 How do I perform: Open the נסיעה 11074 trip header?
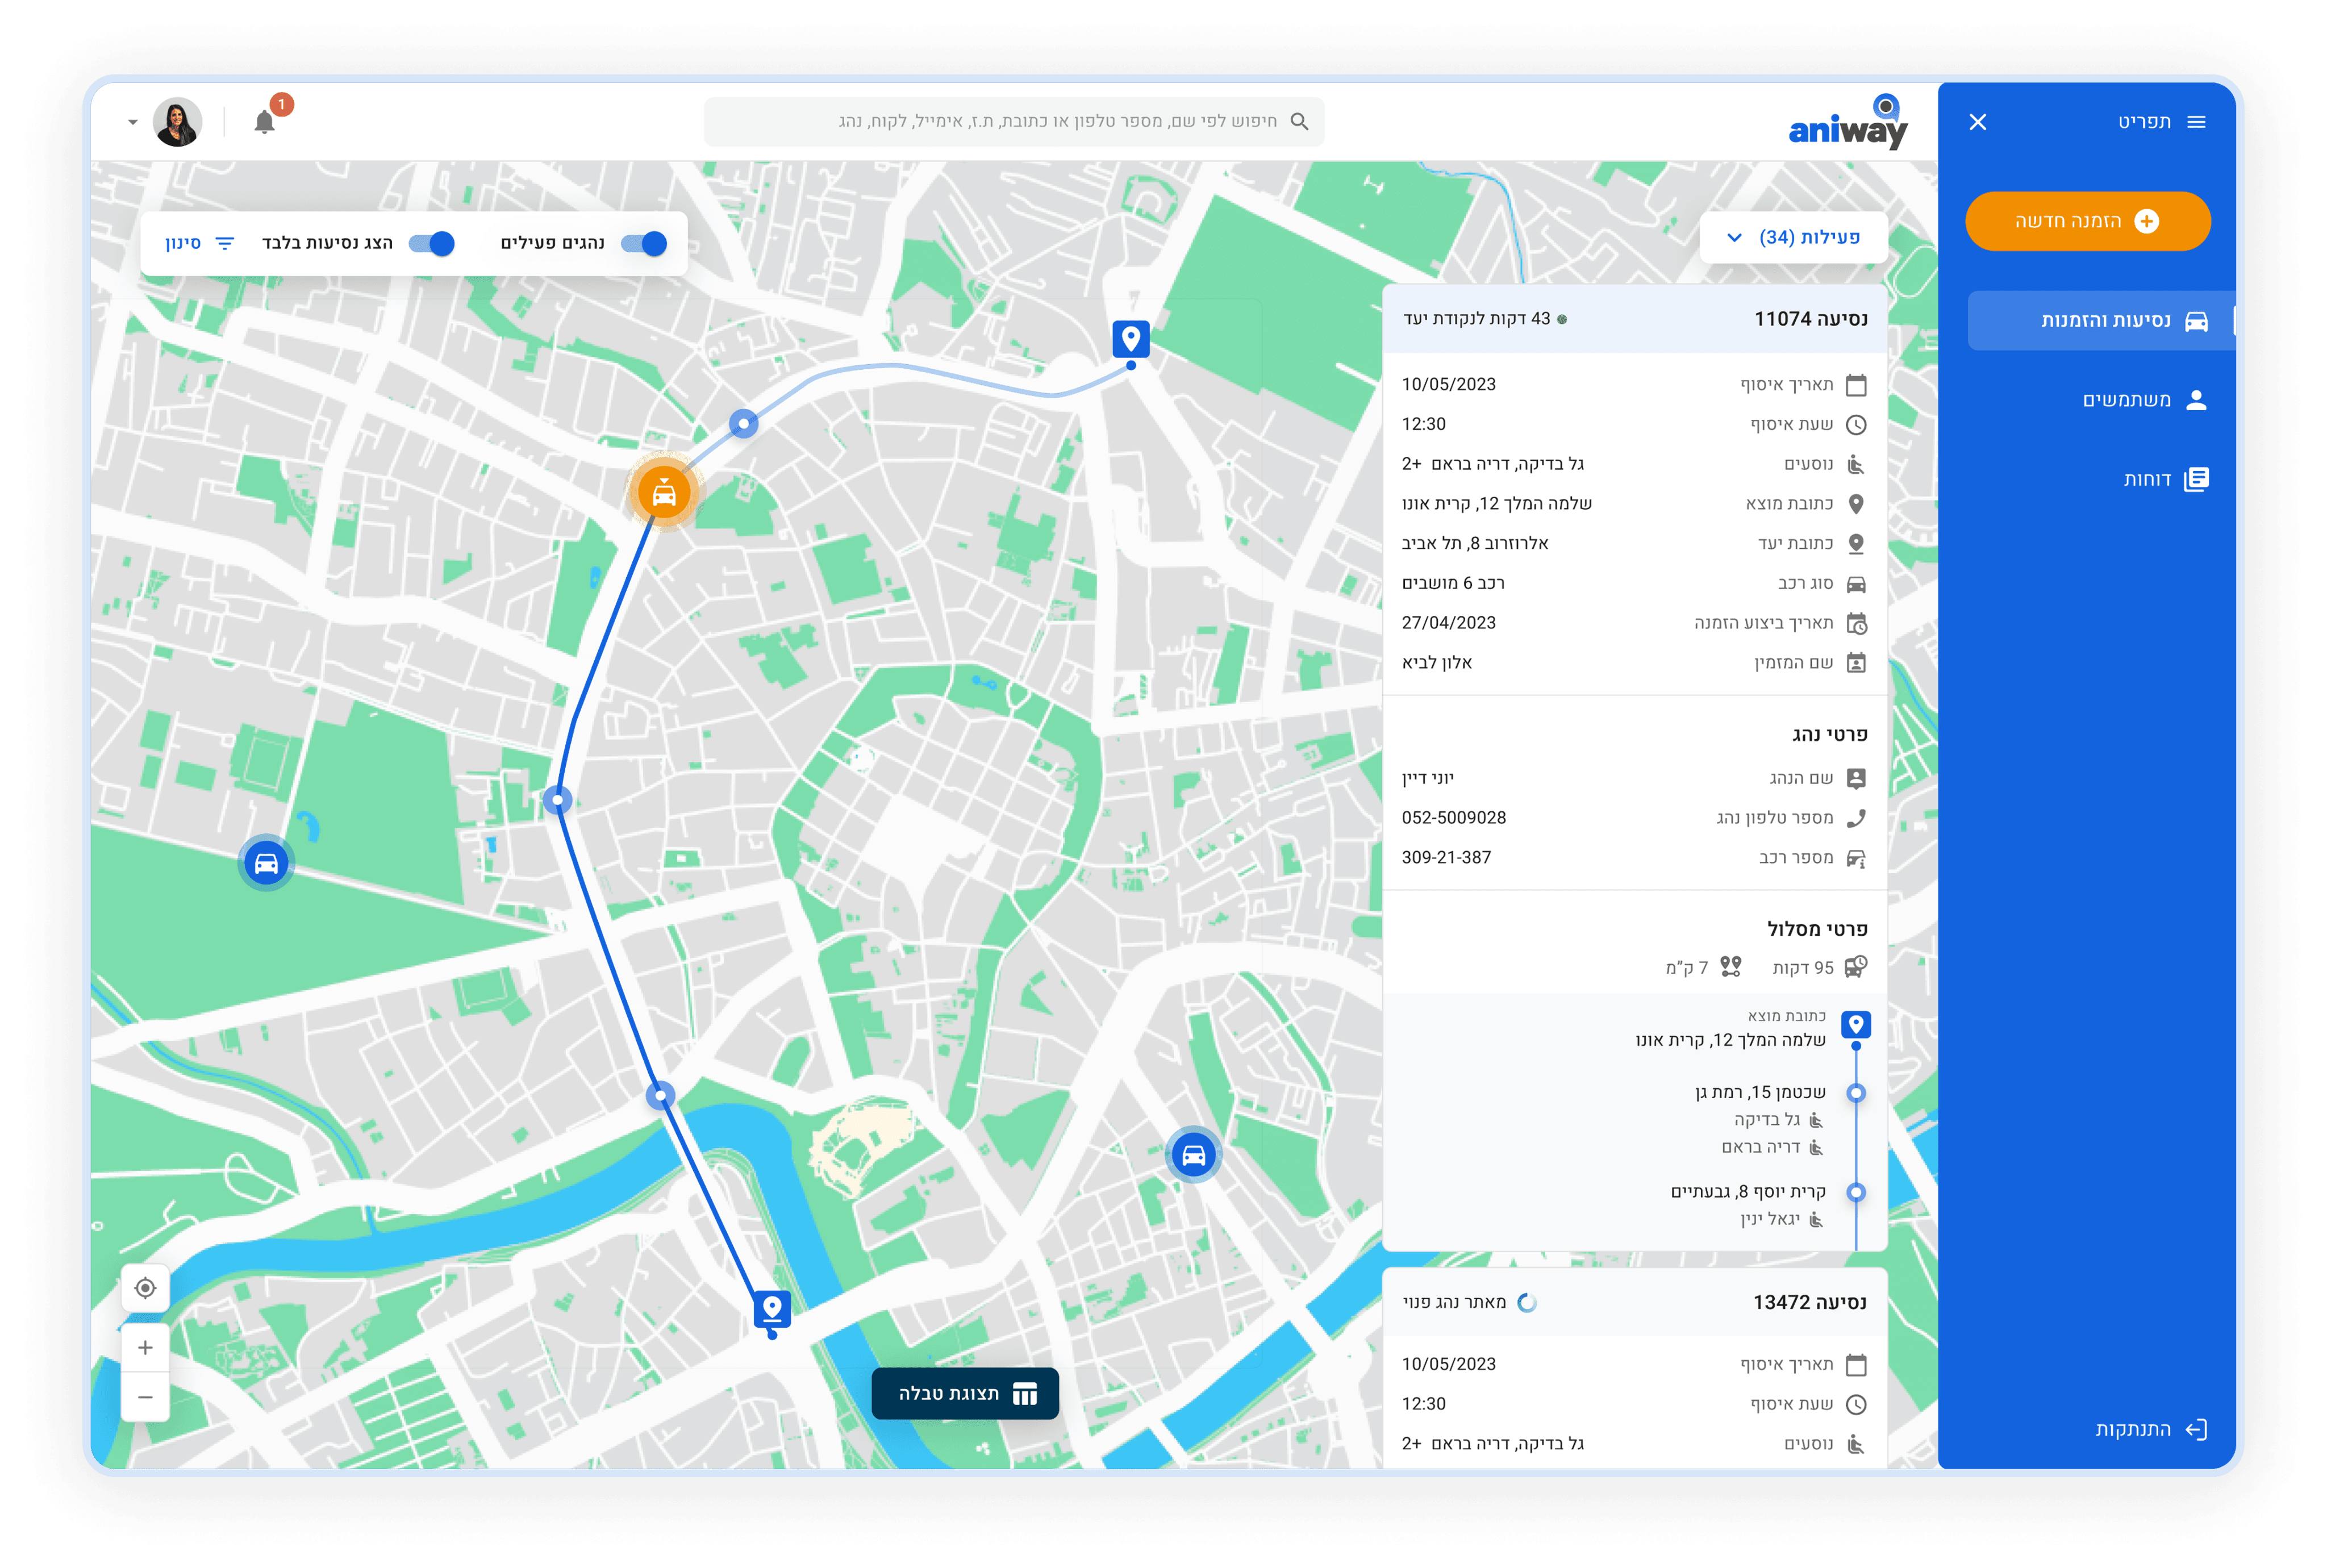point(1634,319)
